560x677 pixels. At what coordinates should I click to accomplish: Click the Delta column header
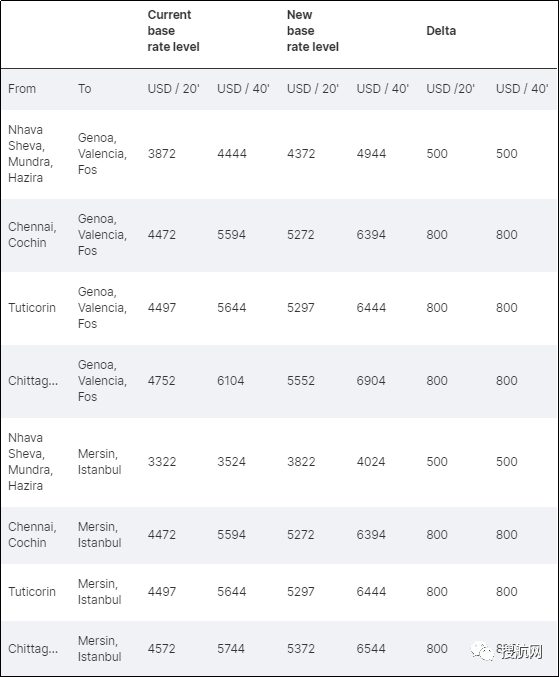pos(441,31)
